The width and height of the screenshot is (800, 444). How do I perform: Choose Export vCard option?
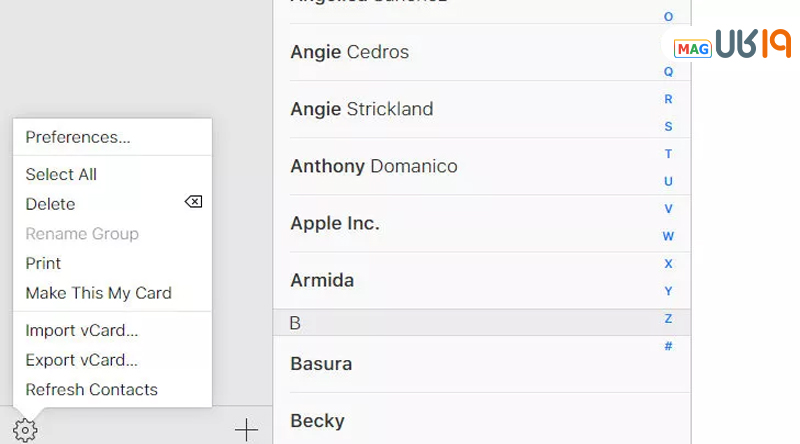82,360
